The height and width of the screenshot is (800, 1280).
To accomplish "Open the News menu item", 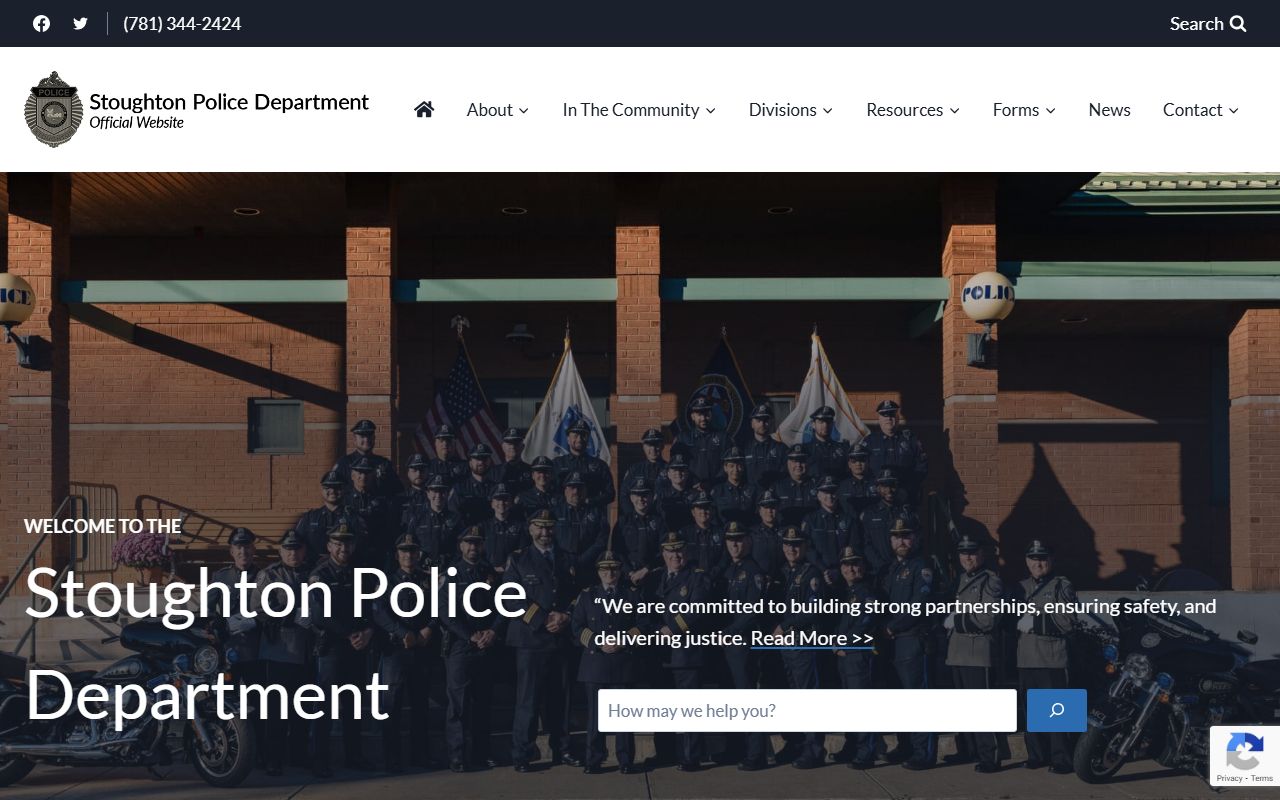I will [1109, 110].
